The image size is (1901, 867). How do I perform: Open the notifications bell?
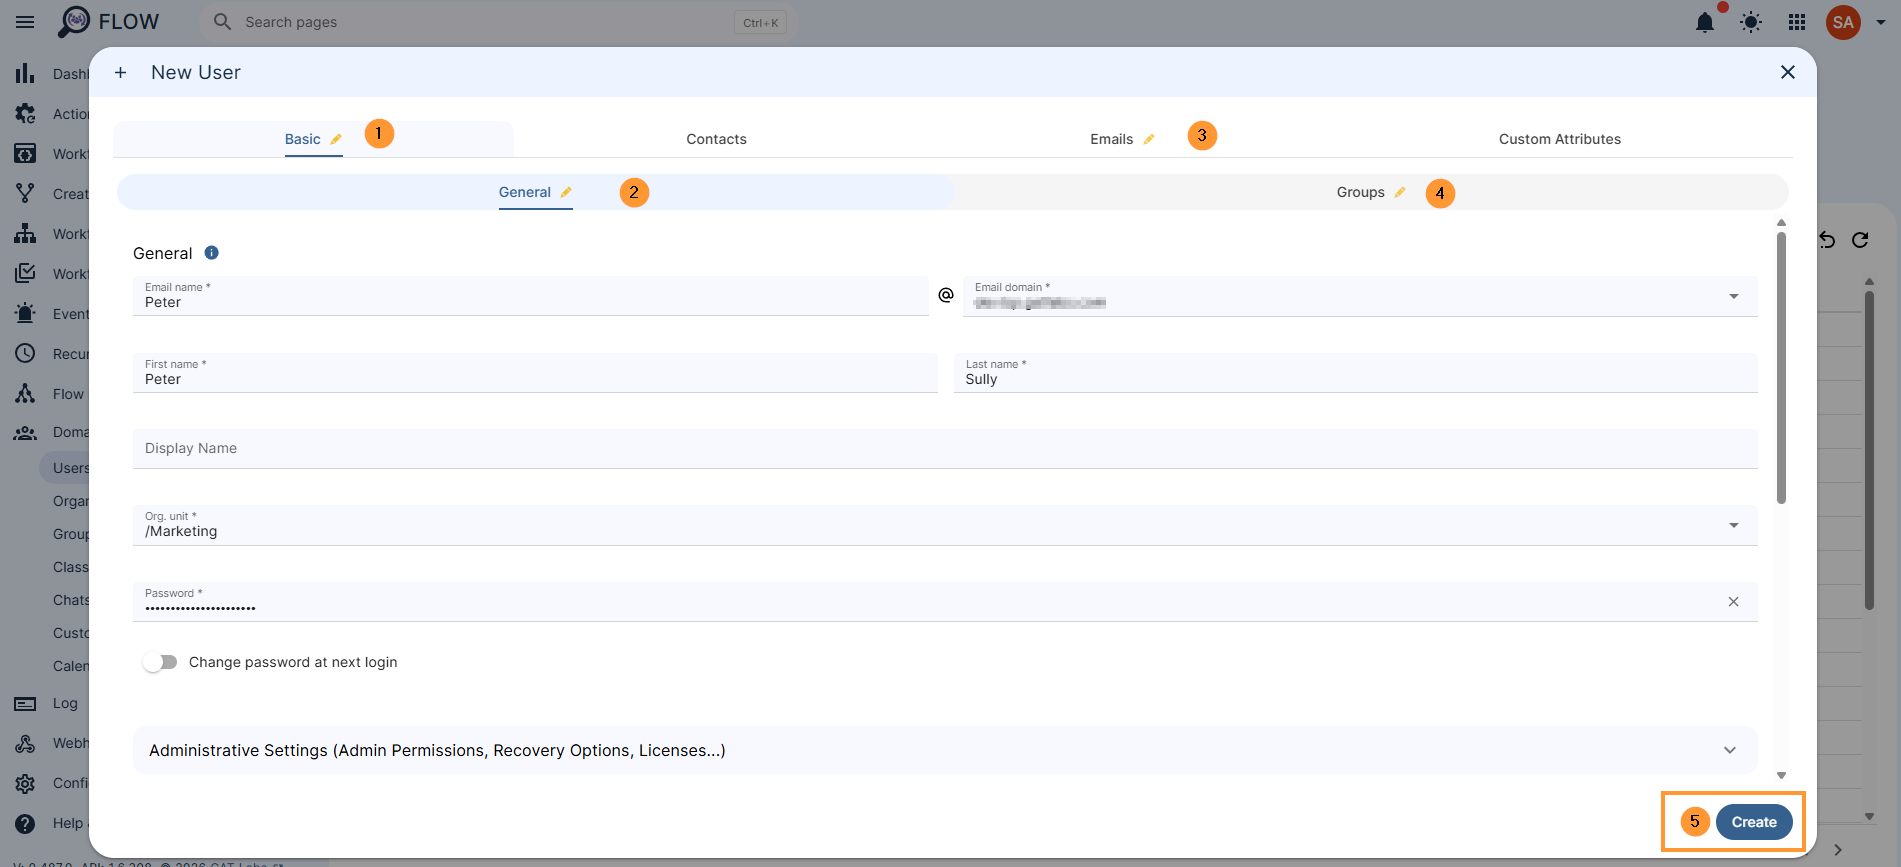[x=1705, y=22]
